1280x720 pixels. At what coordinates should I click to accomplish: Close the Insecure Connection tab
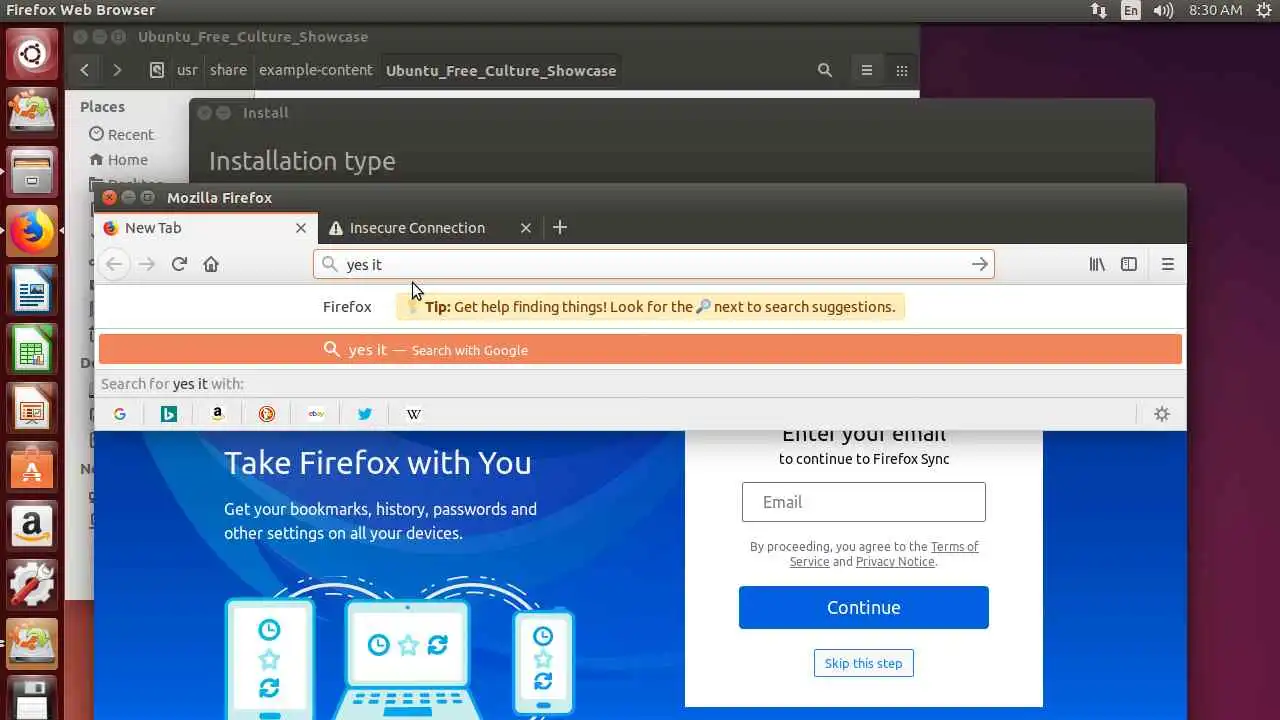pyautogui.click(x=526, y=228)
